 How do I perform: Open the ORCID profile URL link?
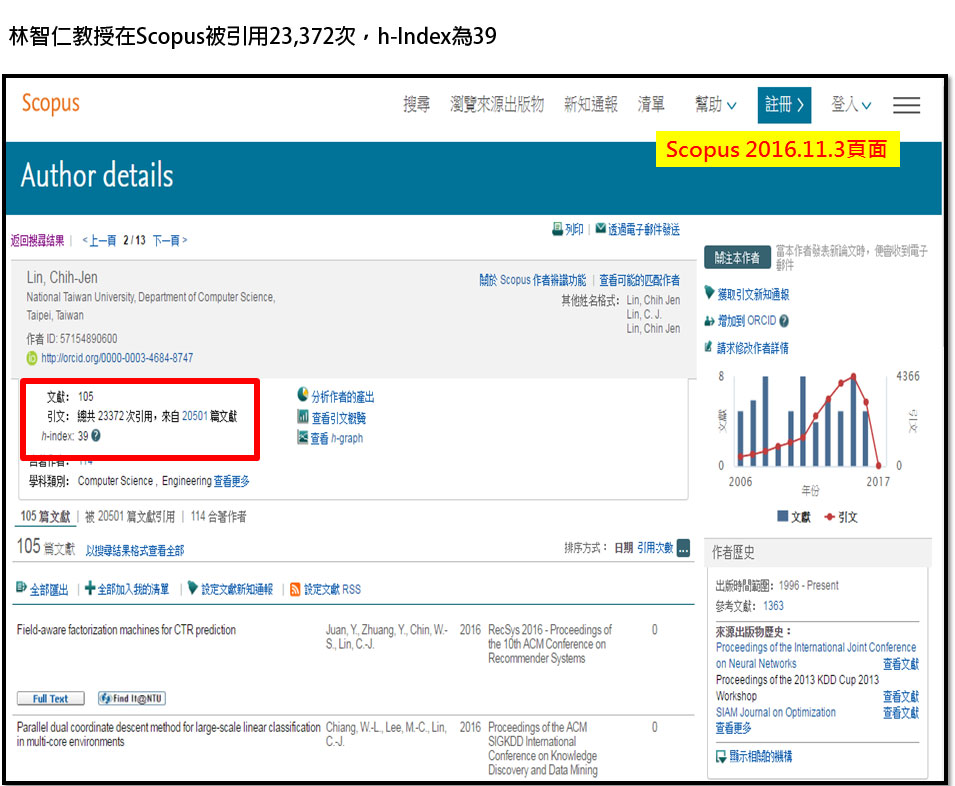(x=117, y=359)
